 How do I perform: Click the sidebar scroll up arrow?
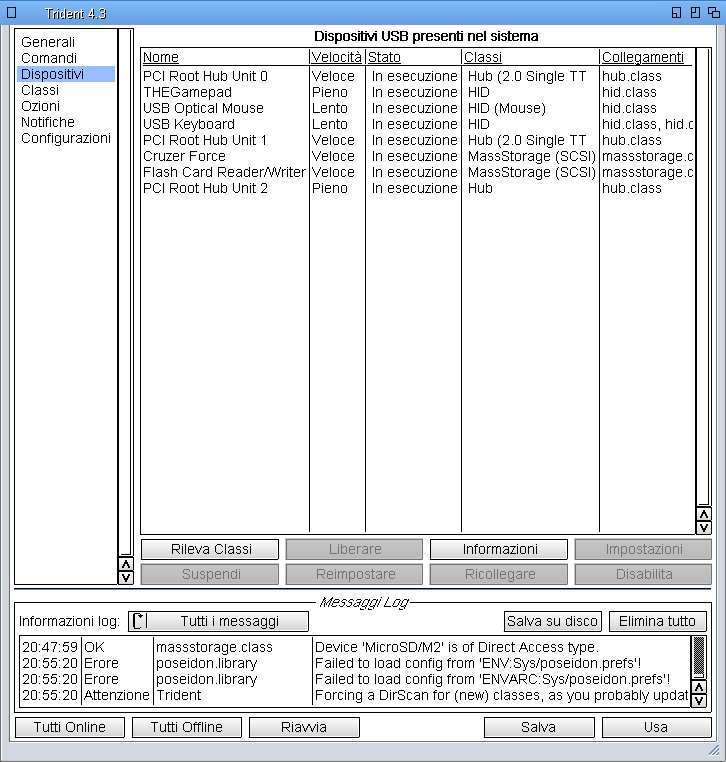(125, 564)
